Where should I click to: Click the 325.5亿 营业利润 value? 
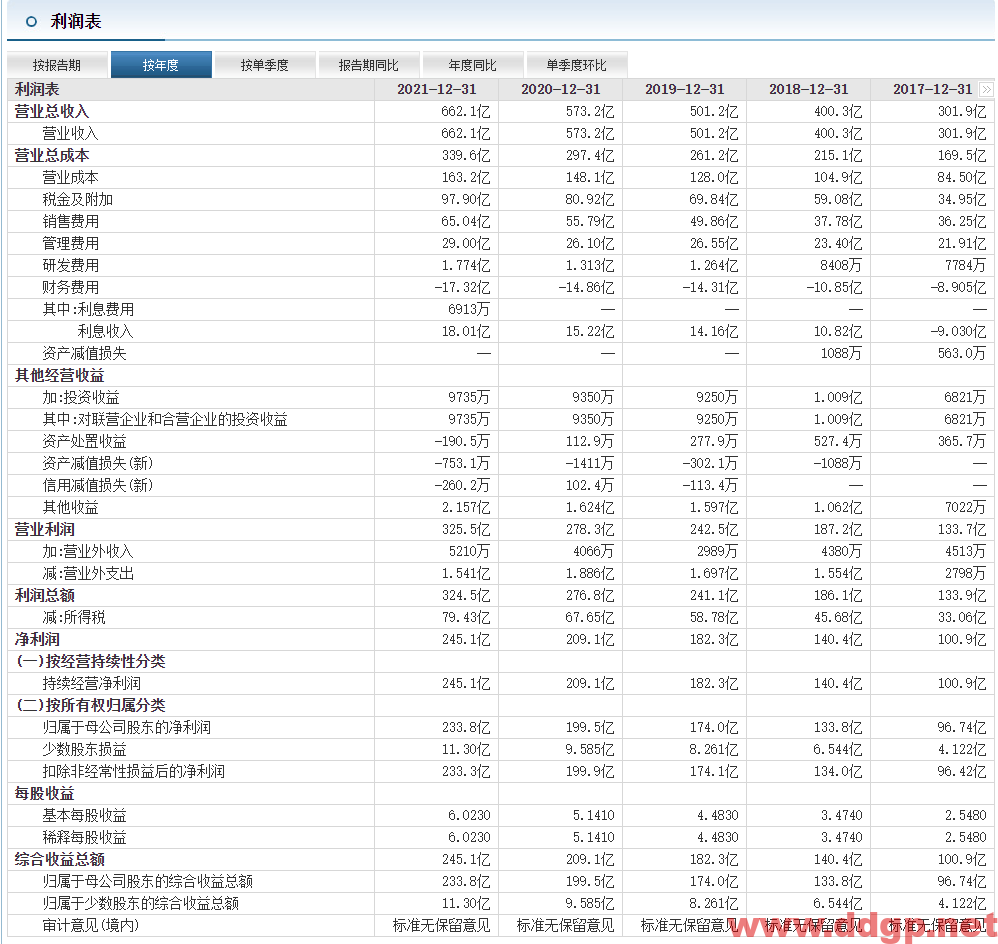coord(466,530)
